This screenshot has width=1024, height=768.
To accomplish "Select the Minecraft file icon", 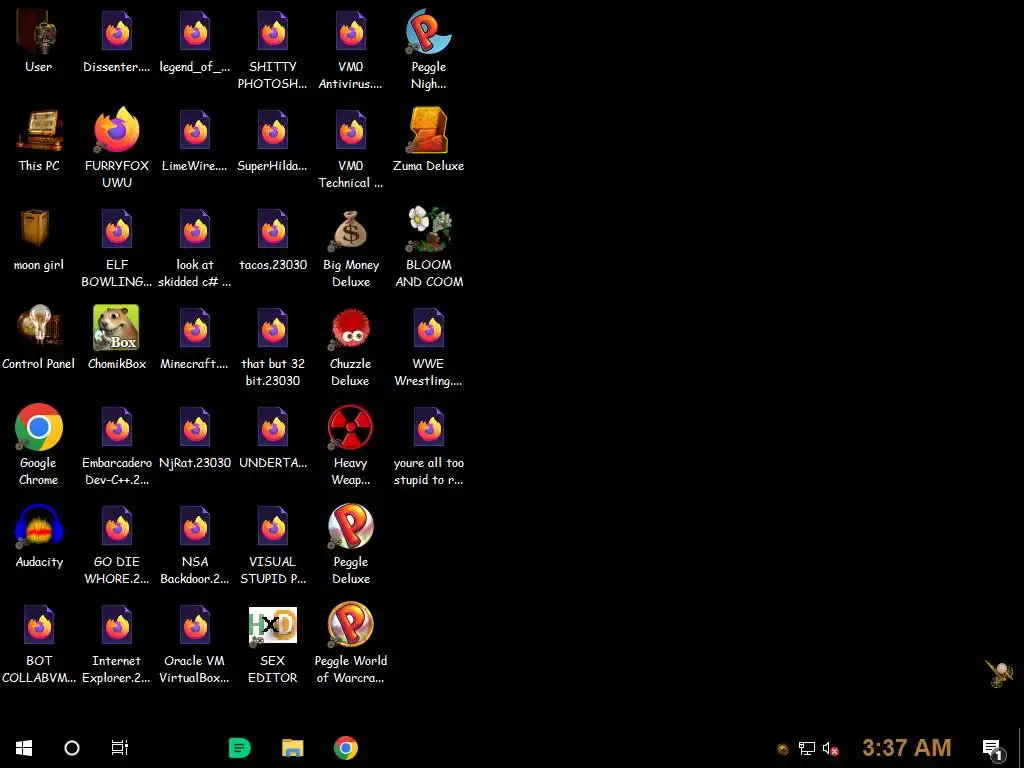I will tap(195, 328).
